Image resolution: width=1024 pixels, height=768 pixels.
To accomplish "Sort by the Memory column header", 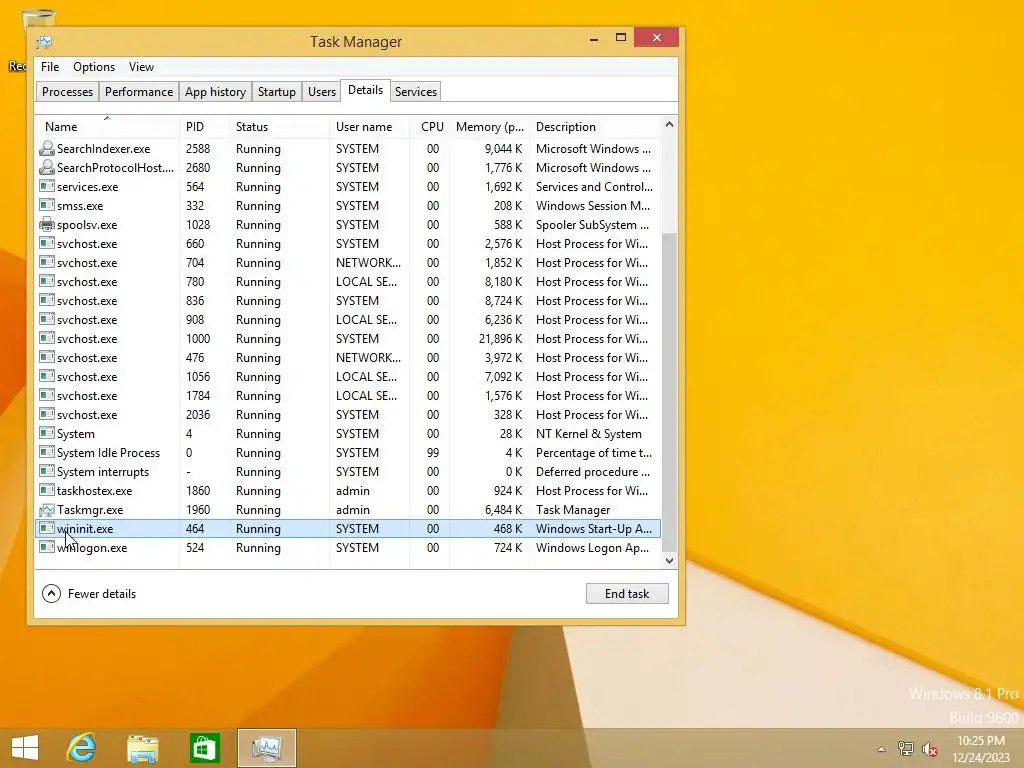I will point(489,127).
